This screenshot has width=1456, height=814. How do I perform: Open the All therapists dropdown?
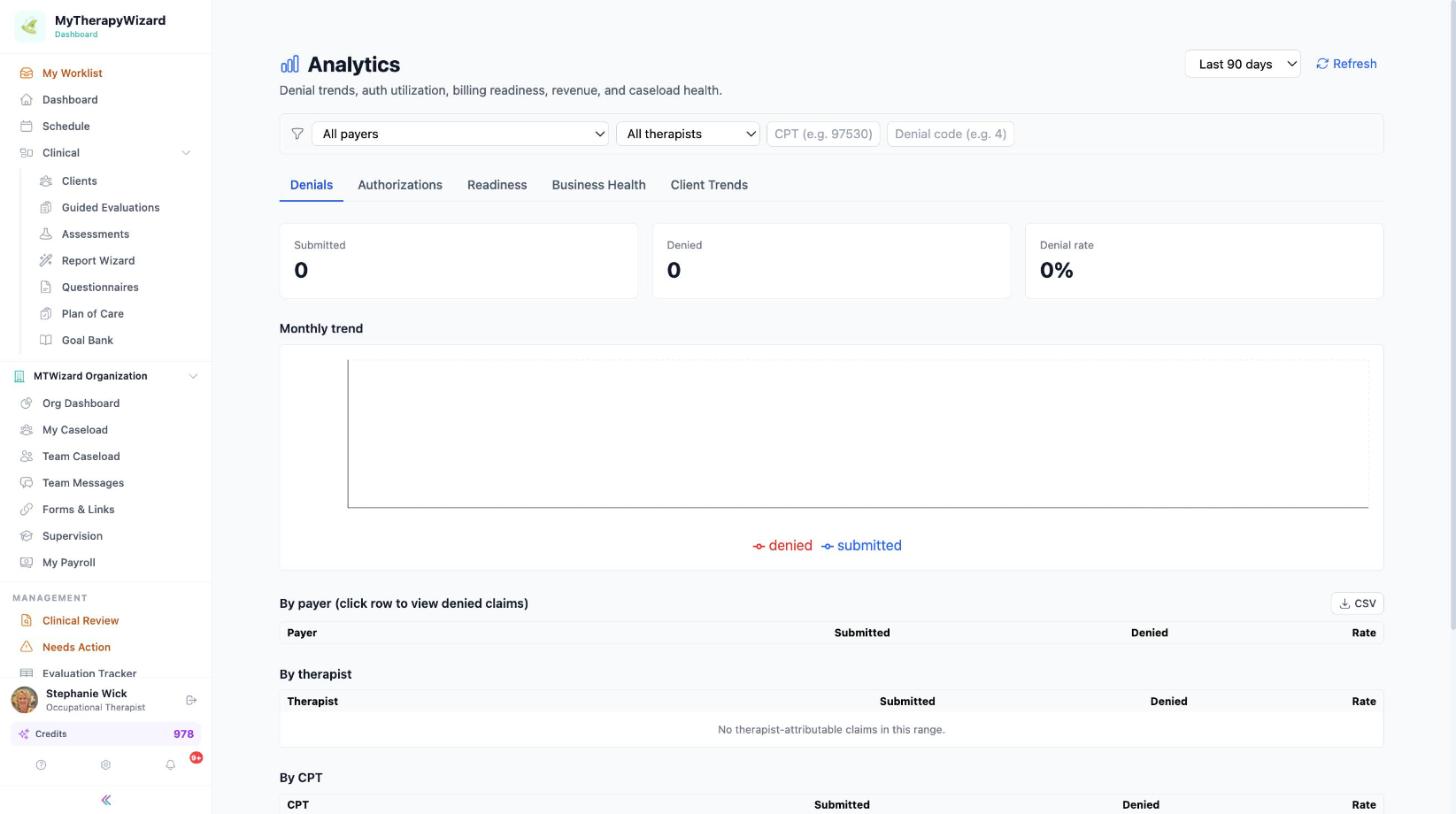pyautogui.click(x=688, y=134)
